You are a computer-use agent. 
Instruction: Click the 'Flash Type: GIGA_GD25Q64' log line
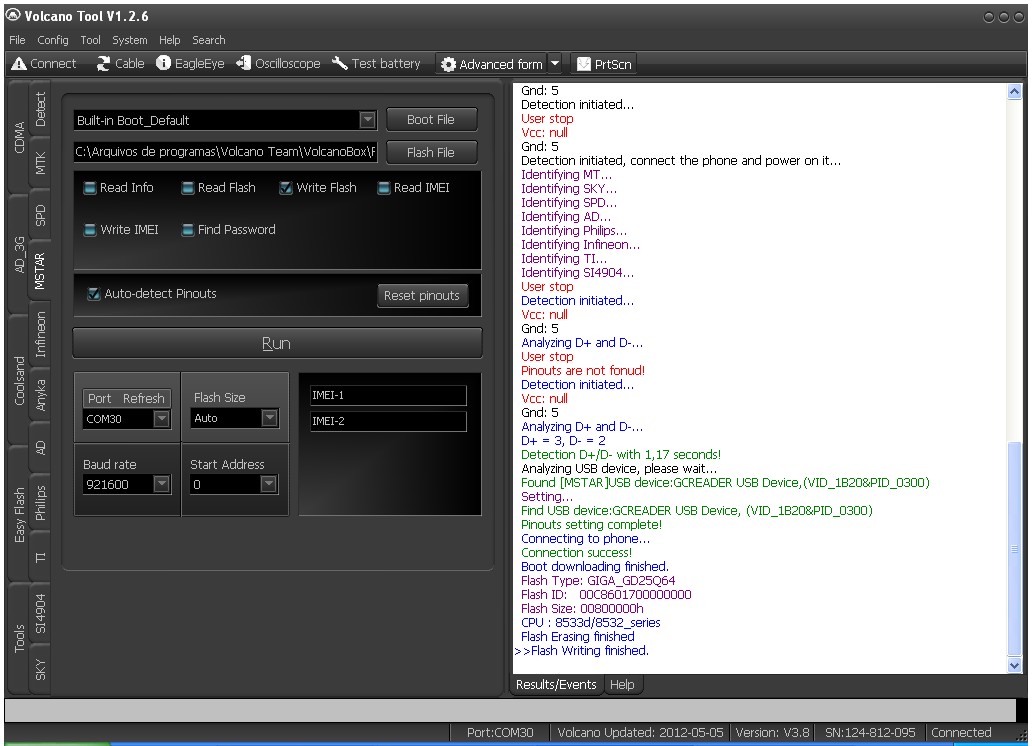[x=598, y=581]
